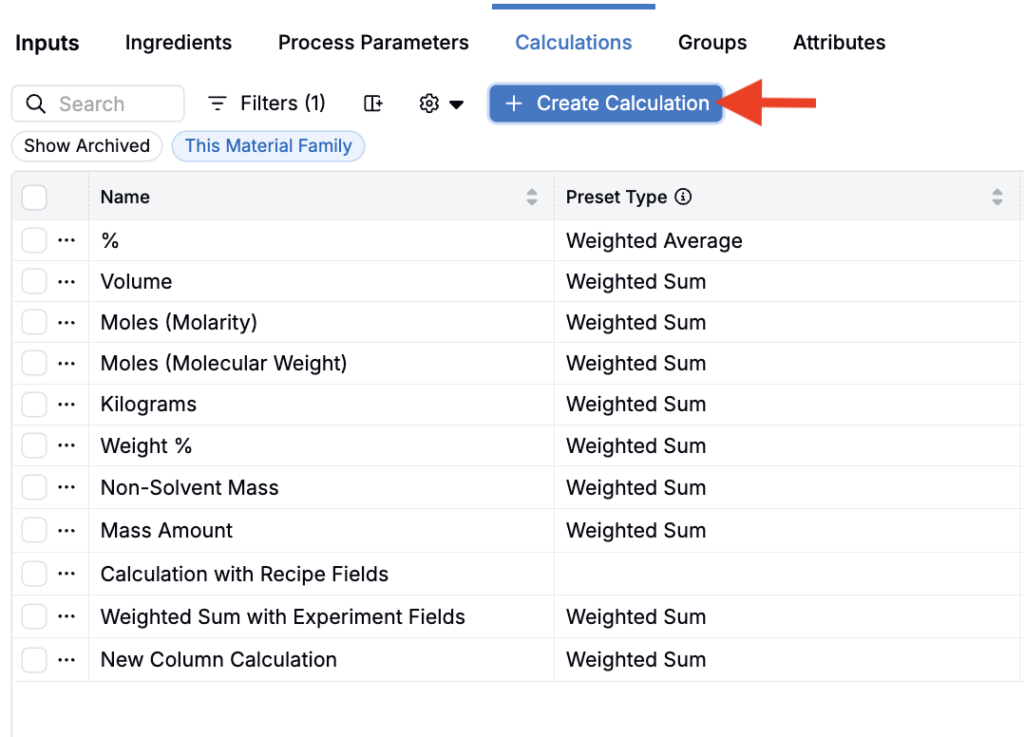Focus the Search input field
Viewport: 1024px width, 737px height.
[98, 104]
